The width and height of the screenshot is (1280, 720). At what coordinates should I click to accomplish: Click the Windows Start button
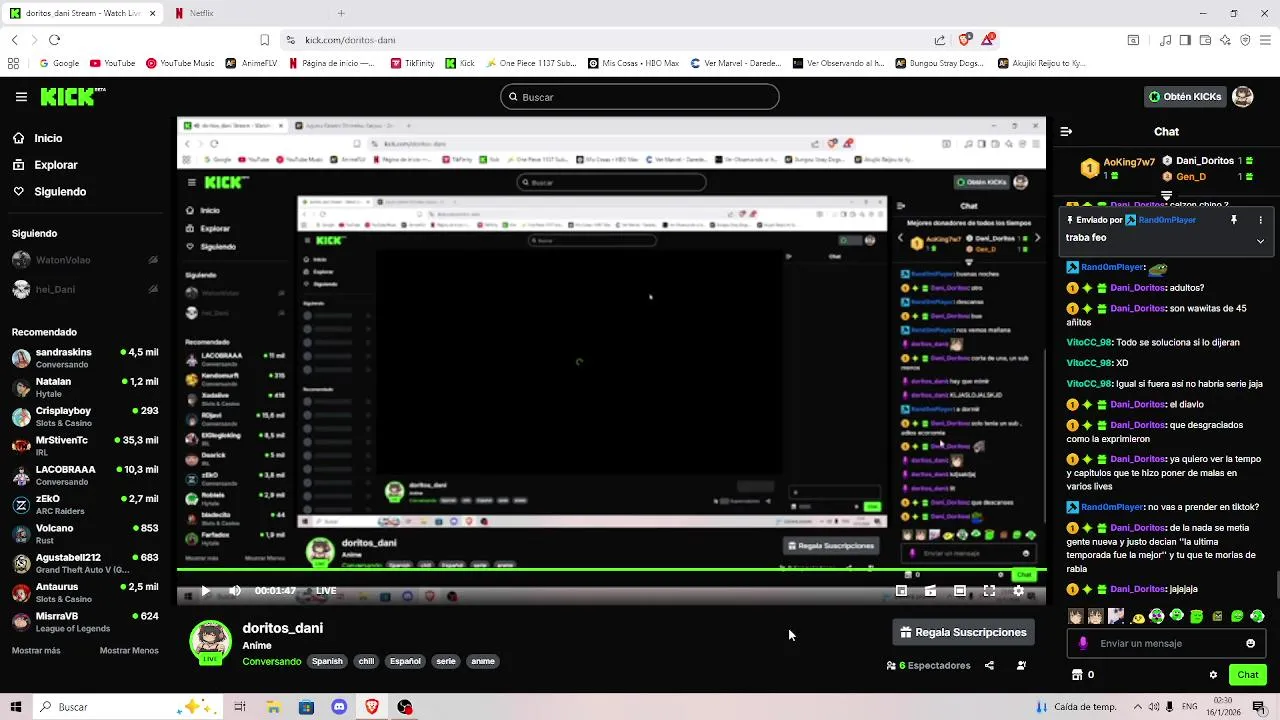coord(16,707)
